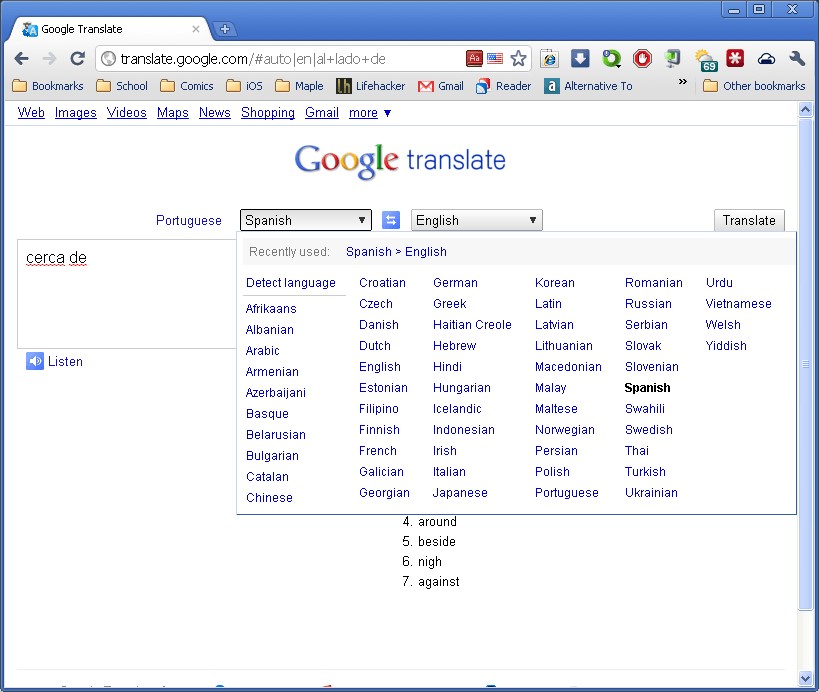Image resolution: width=819 pixels, height=692 pixels.
Task: Select Images from the top navigation bar
Action: click(x=76, y=113)
